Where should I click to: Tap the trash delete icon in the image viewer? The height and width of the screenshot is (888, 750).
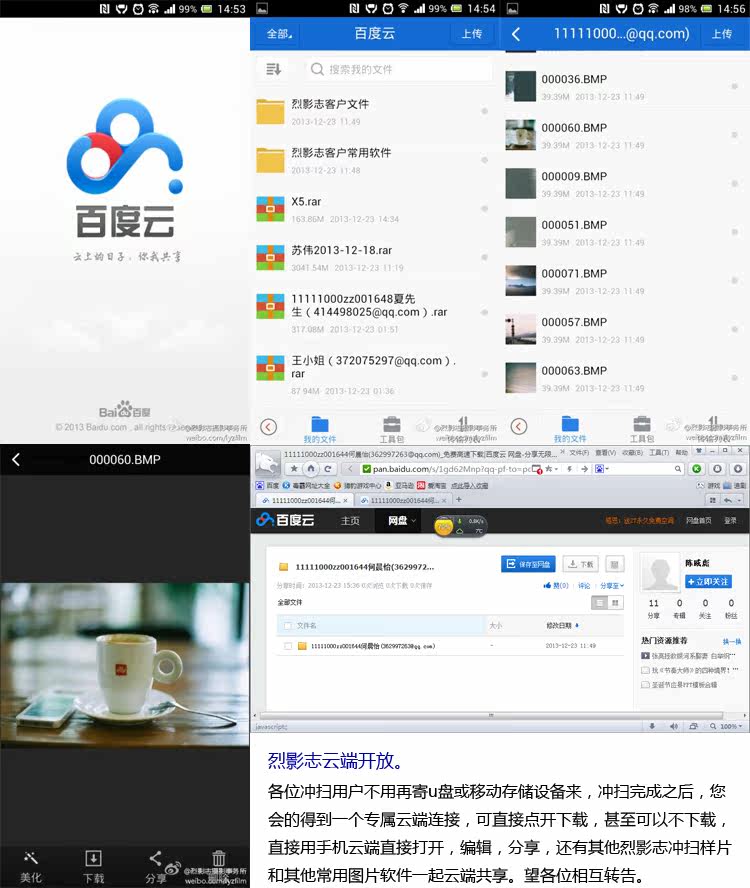point(219,858)
